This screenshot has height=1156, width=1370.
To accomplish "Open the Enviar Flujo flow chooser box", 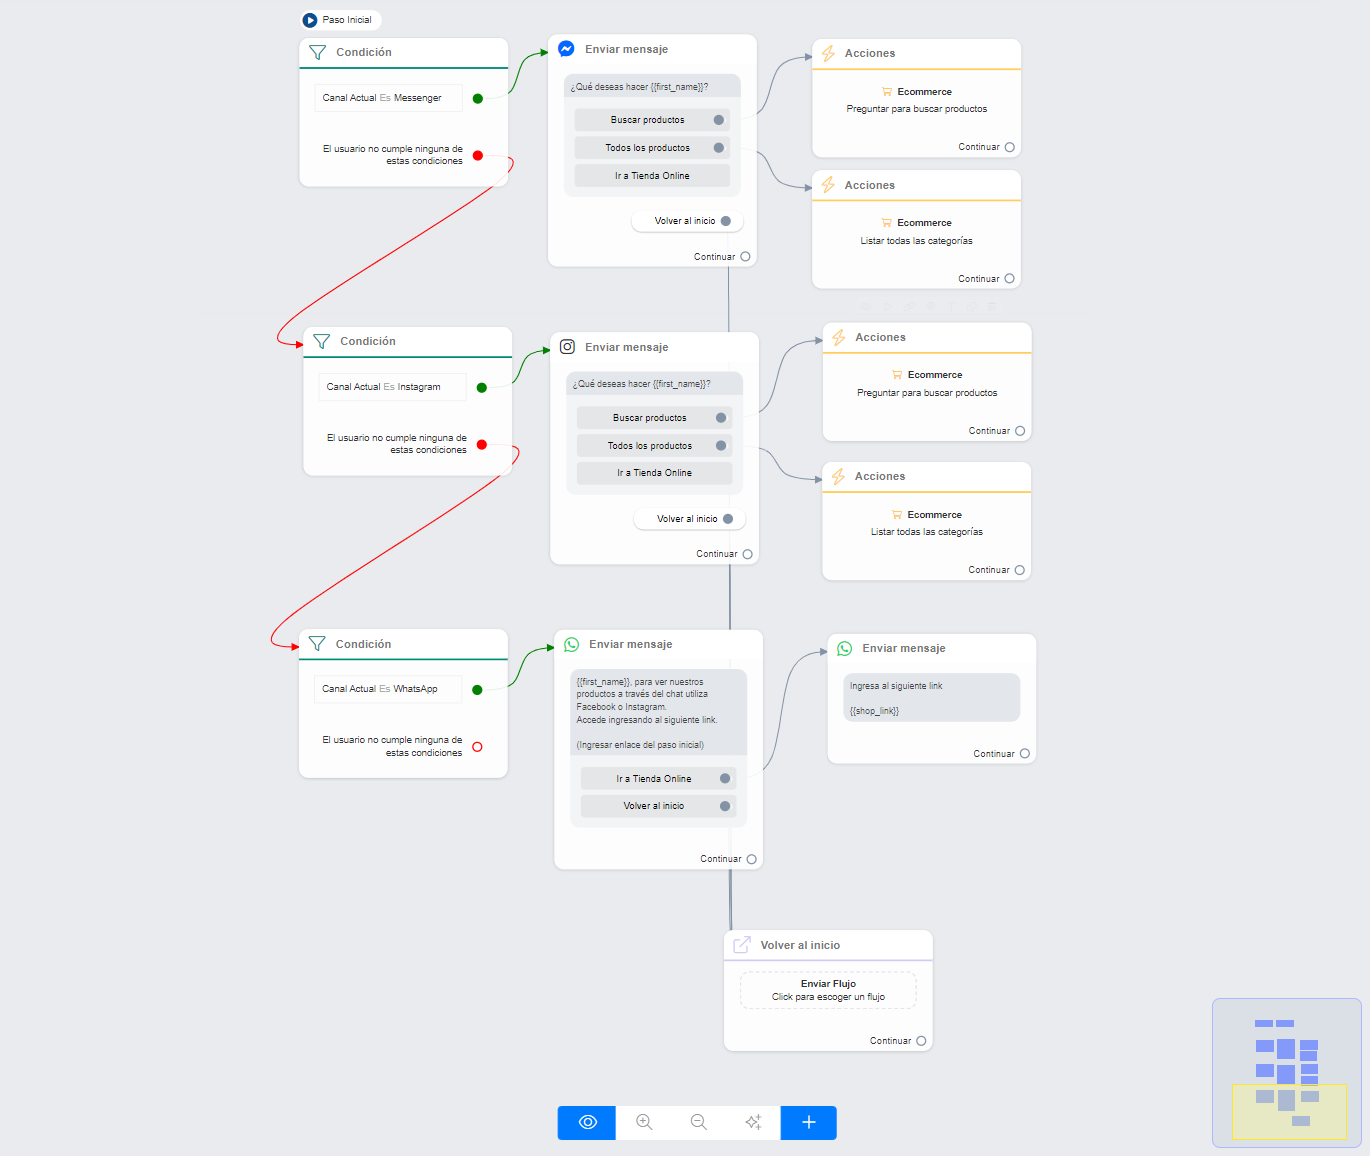I will point(828,990).
